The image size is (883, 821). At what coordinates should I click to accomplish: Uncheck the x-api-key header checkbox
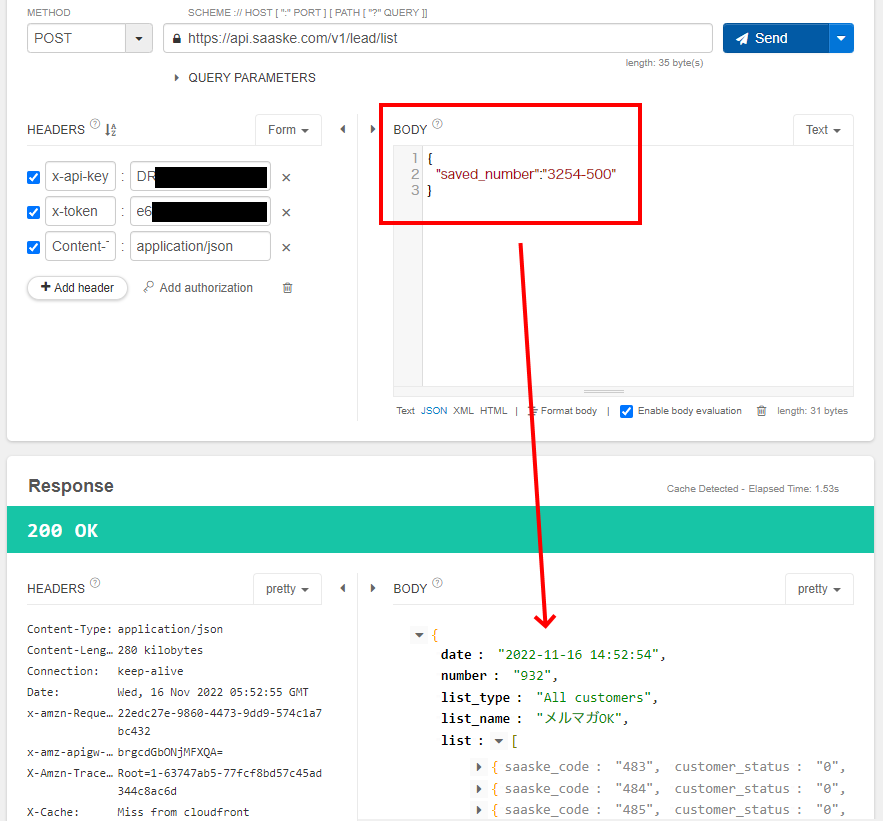pyautogui.click(x=34, y=178)
